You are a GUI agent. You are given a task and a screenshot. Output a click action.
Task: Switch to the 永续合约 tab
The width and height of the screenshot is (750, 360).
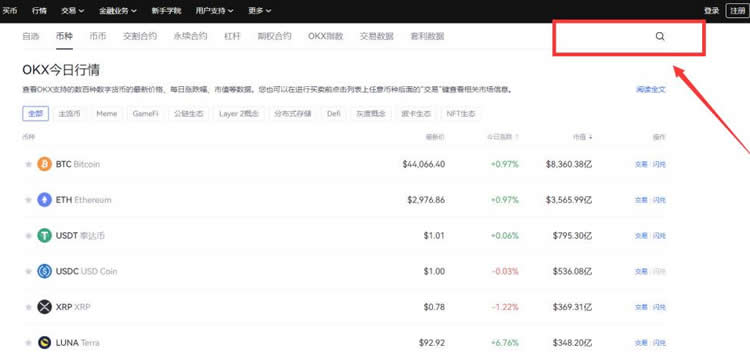click(190, 36)
